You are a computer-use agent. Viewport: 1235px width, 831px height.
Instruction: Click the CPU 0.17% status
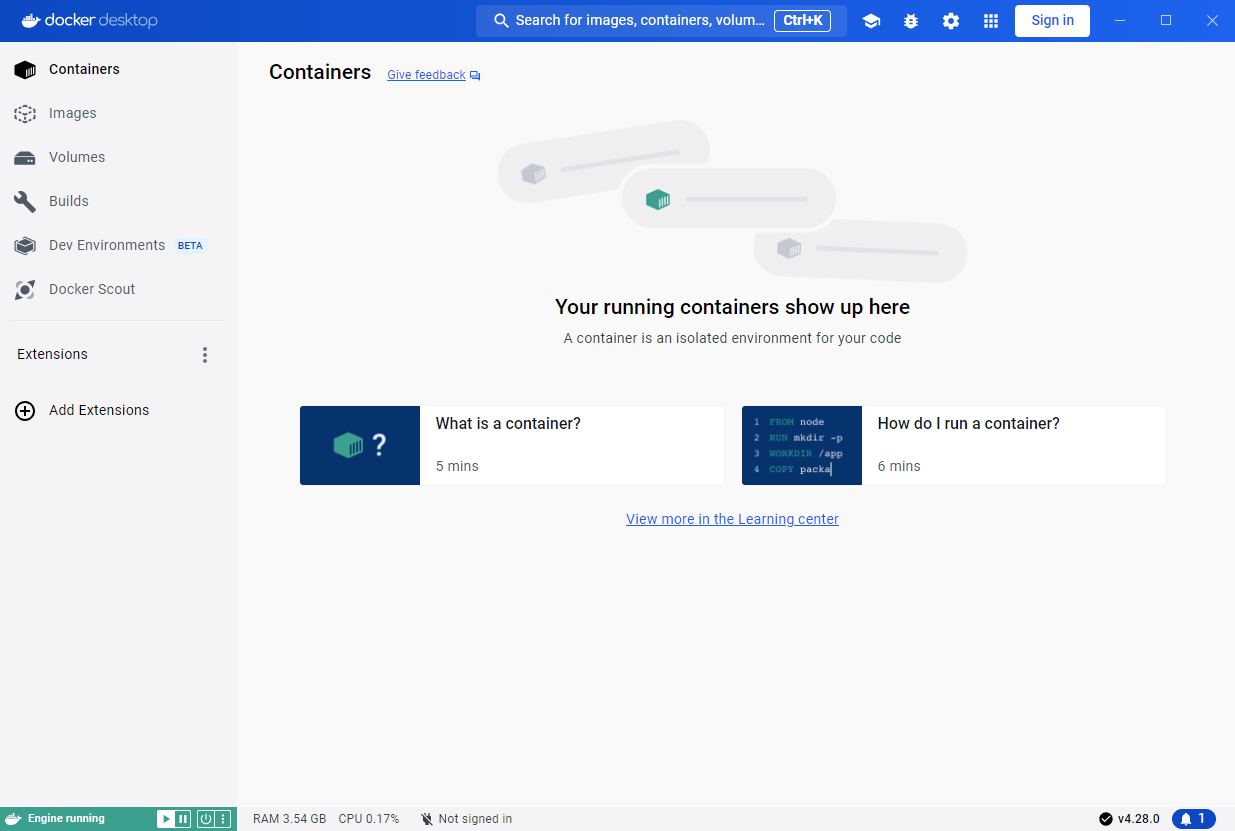coord(369,819)
